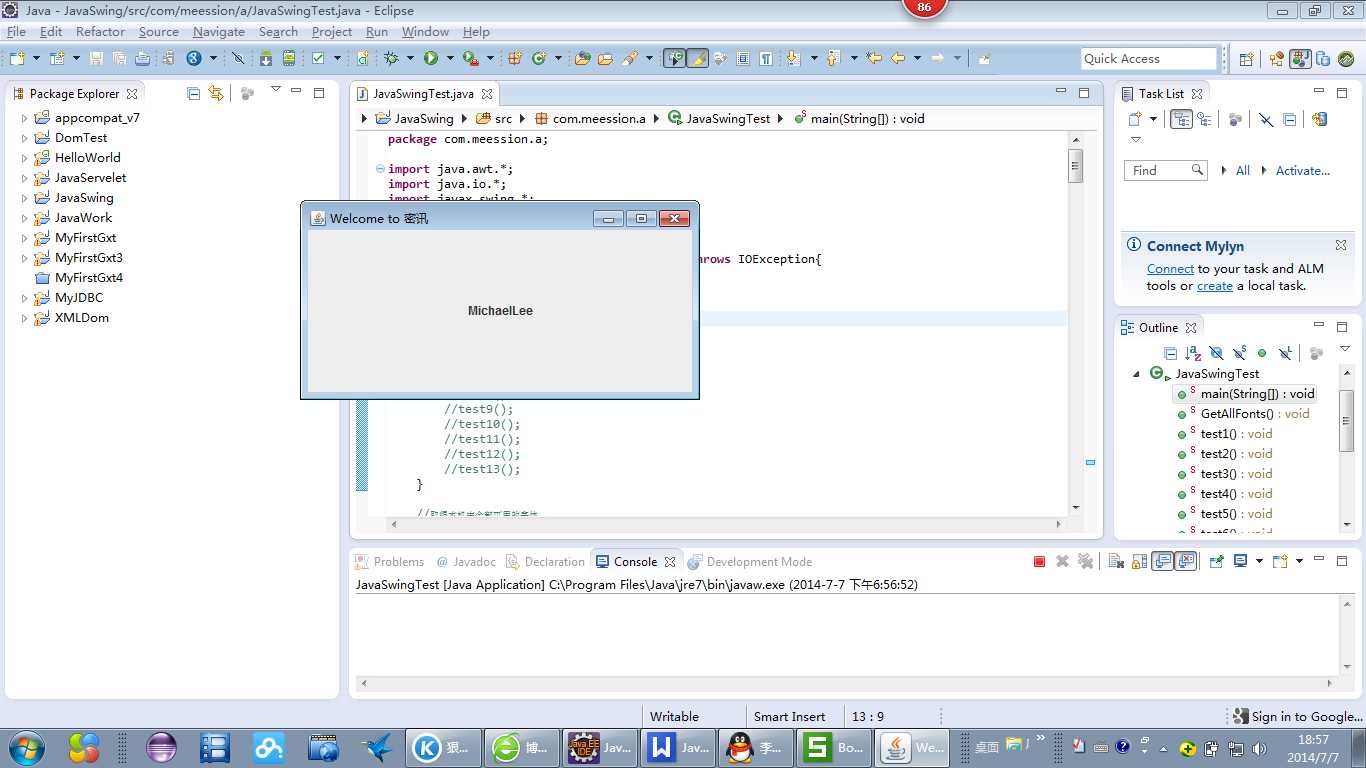Click the Show Whitespace Characters pilcrow icon
This screenshot has width=1366, height=768.
click(x=766, y=59)
